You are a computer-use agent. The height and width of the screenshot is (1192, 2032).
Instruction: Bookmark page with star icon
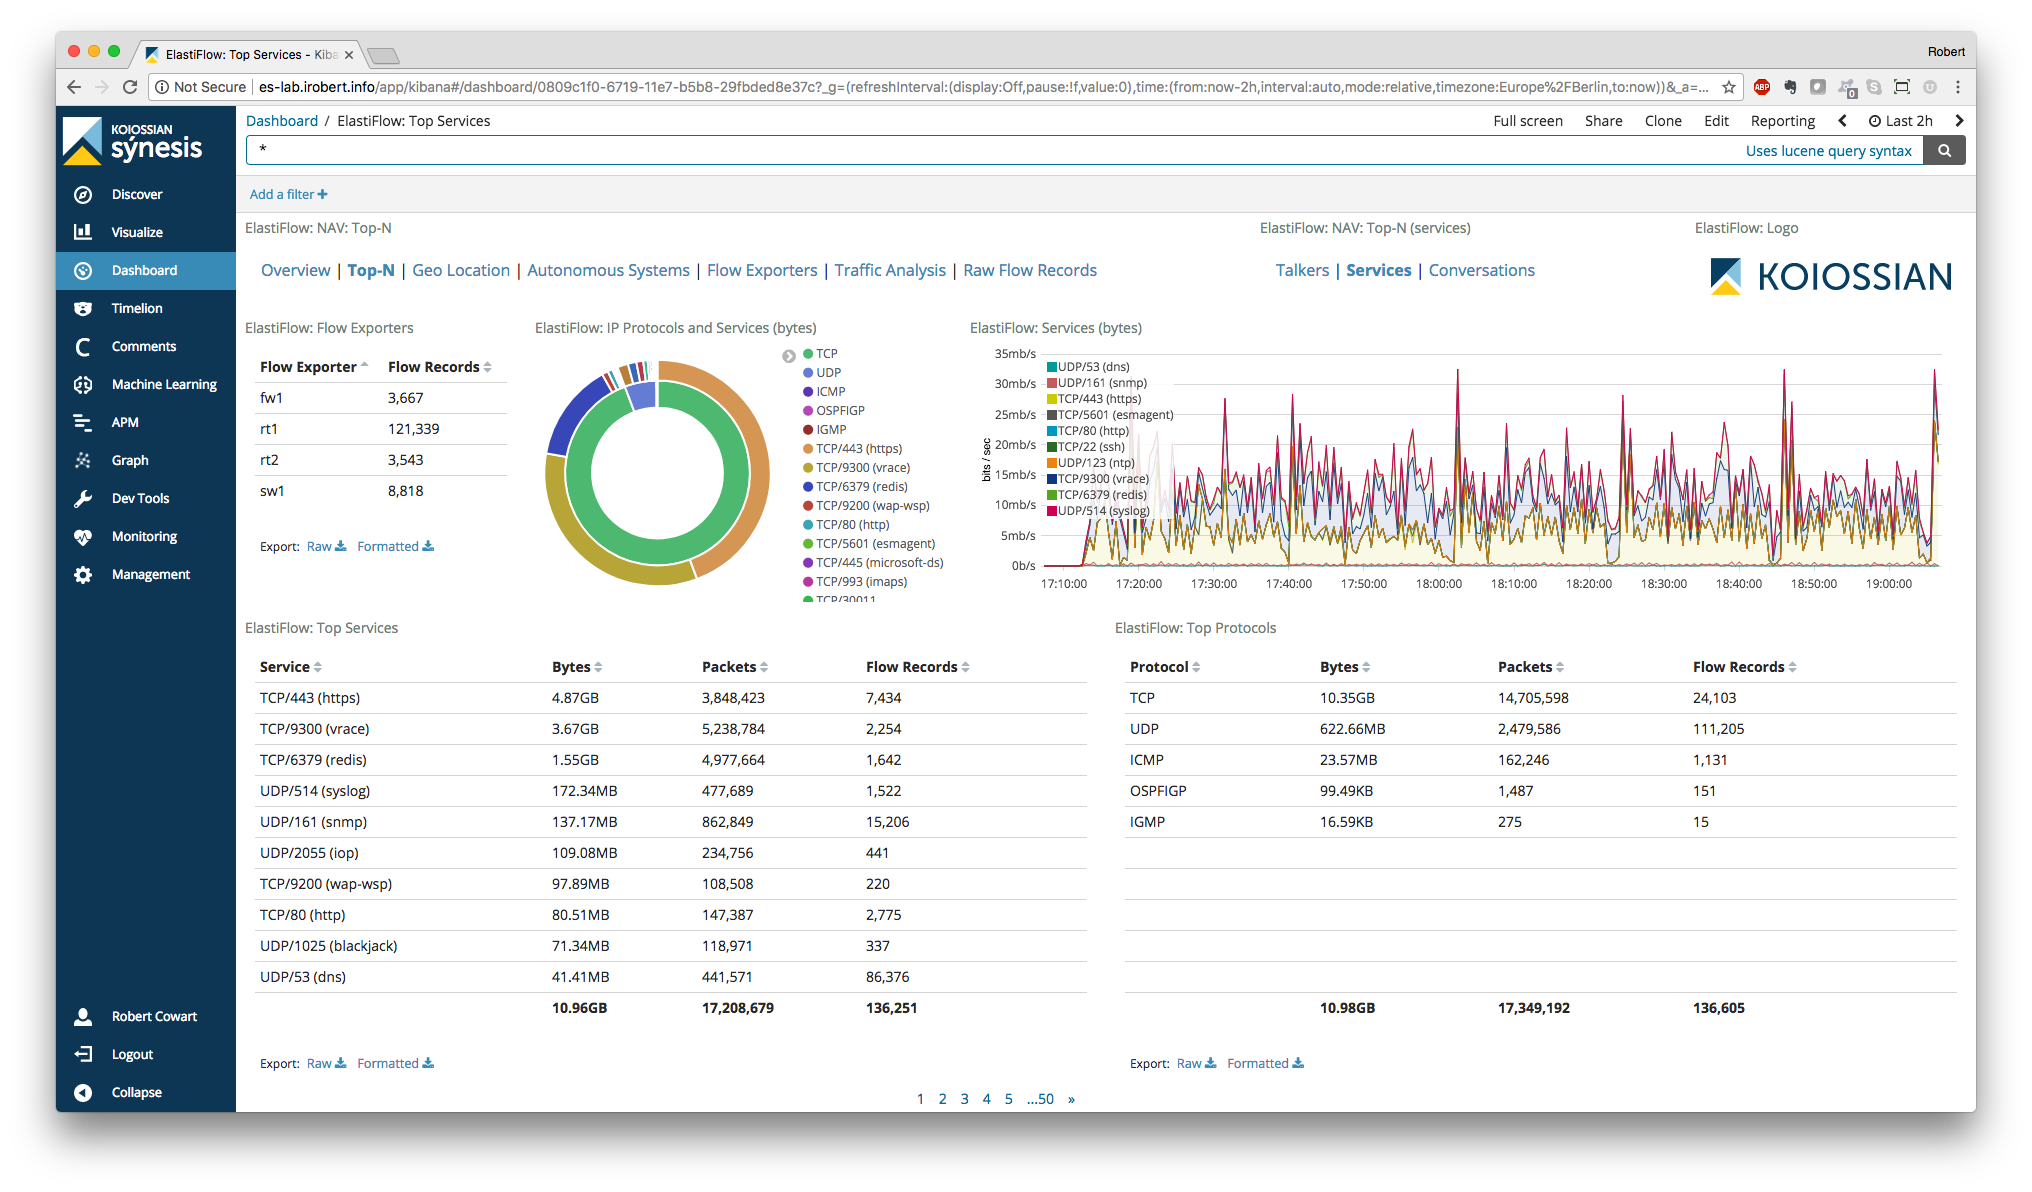[1729, 87]
